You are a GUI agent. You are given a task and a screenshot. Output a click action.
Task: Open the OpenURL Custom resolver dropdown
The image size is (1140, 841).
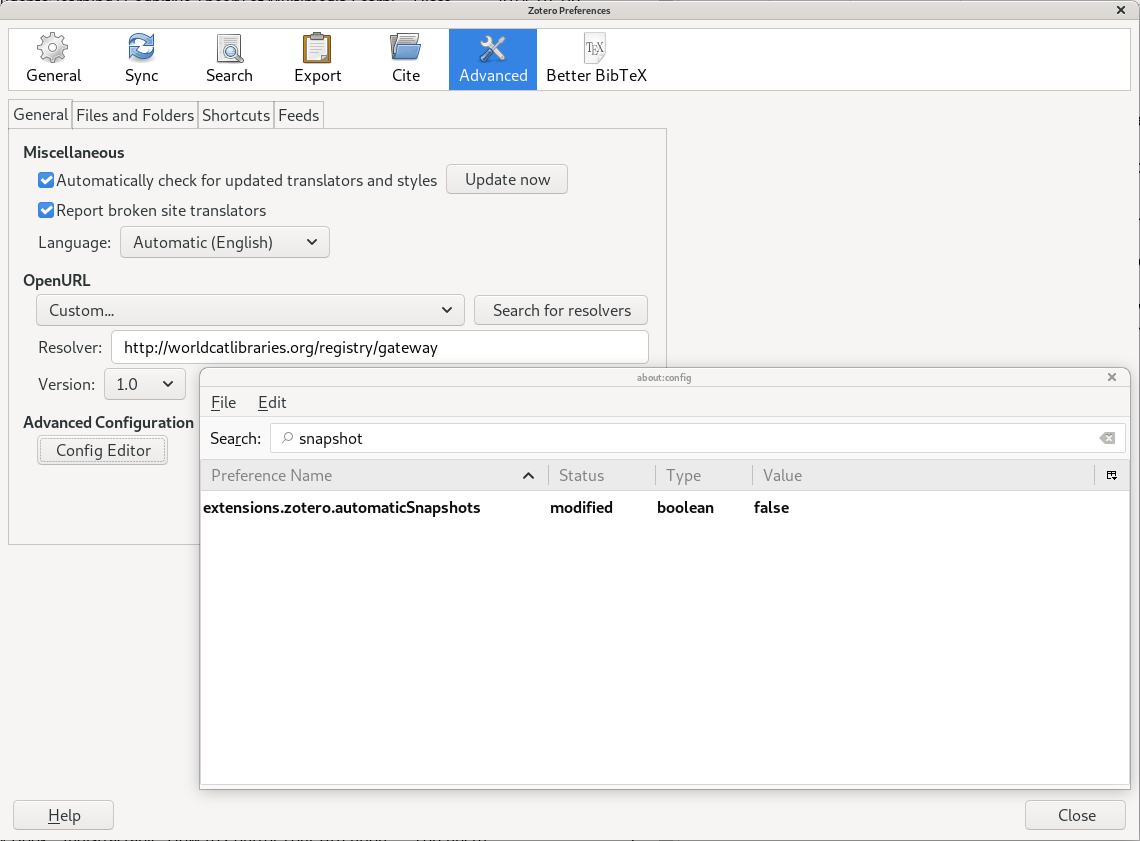point(250,310)
